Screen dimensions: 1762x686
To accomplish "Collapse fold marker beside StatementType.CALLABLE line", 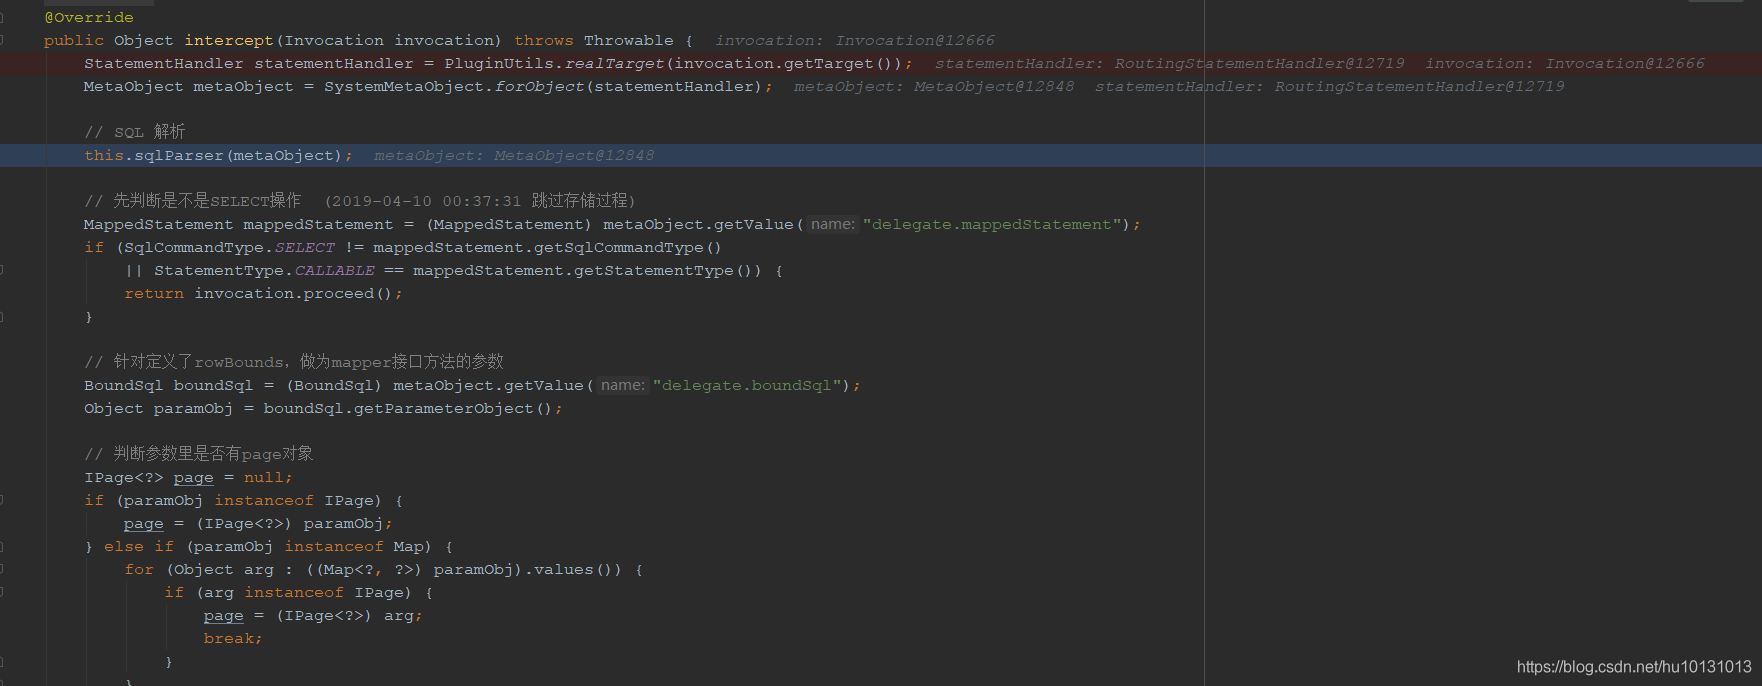I will pyautogui.click(x=2, y=270).
